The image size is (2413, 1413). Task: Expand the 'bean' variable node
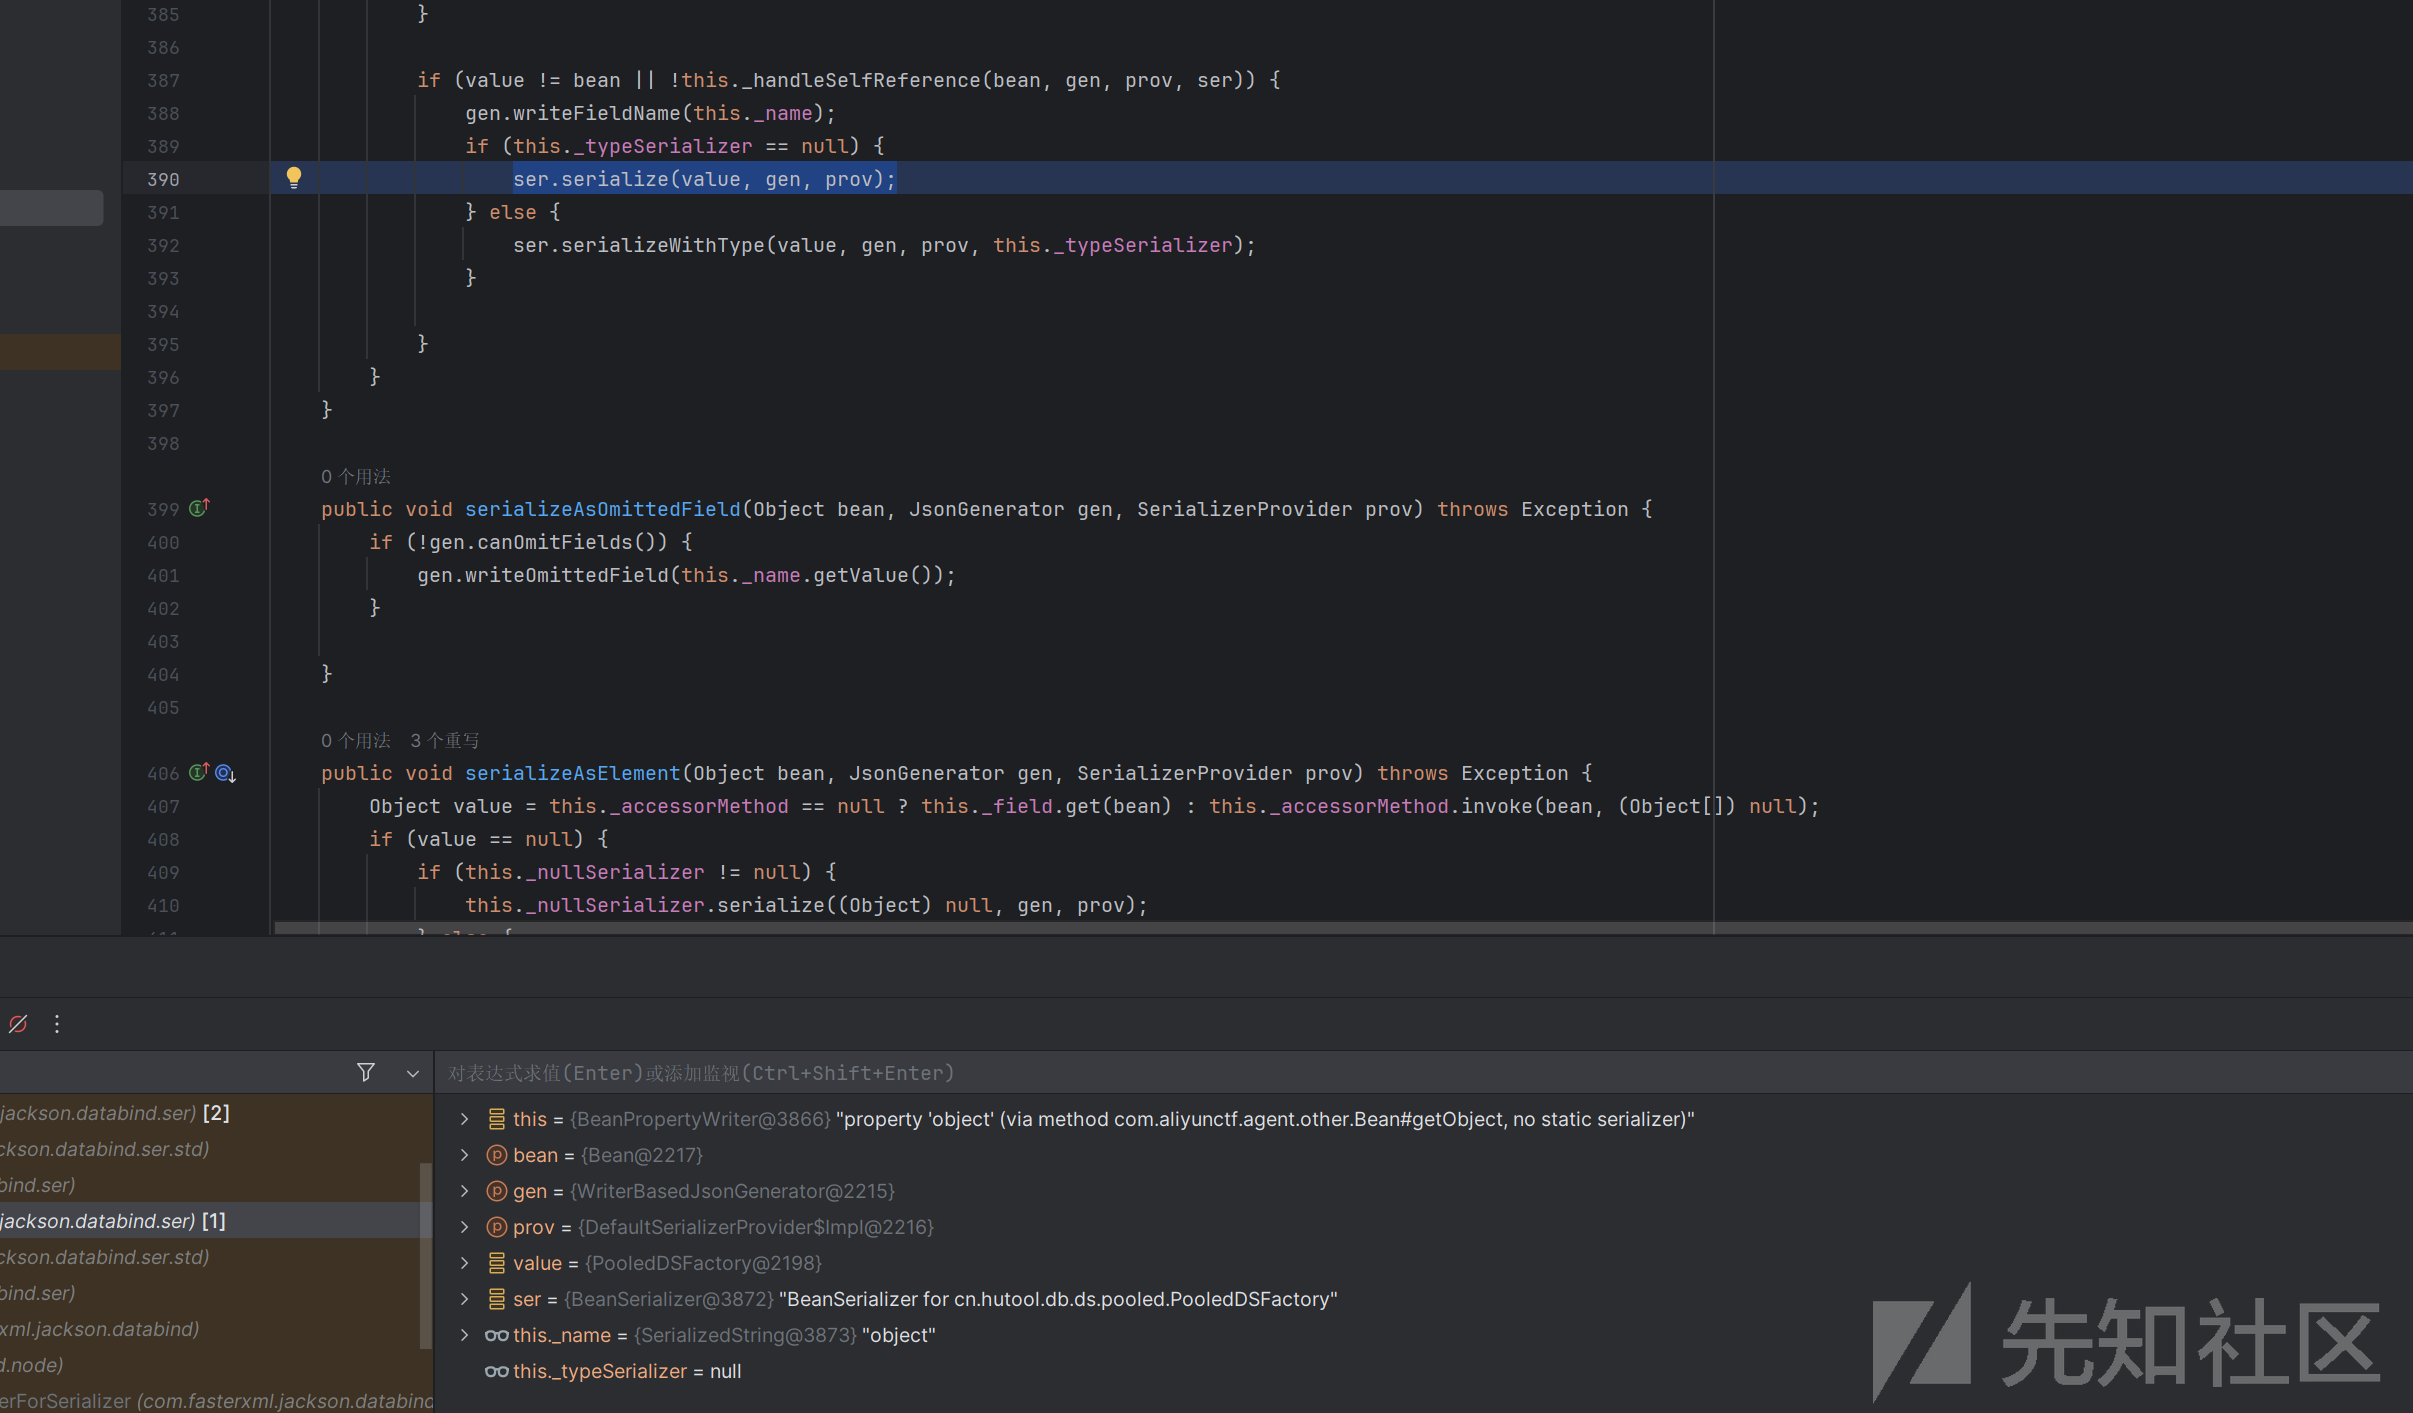click(x=464, y=1155)
